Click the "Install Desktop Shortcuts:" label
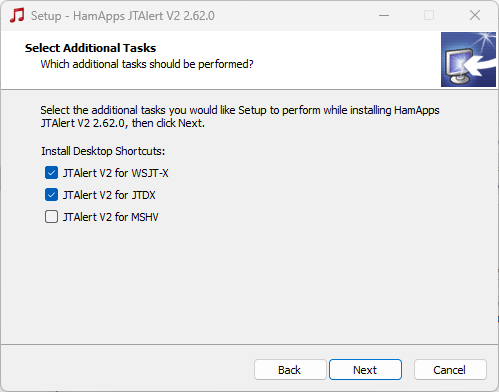 coord(103,151)
